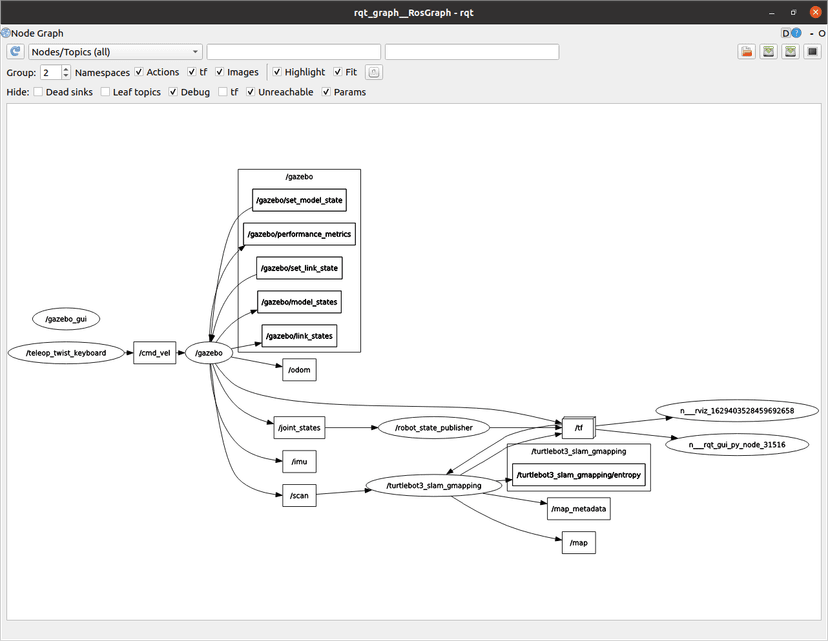This screenshot has height=641, width=828.
Task: Save graph as DOT file
Action: tap(768, 52)
